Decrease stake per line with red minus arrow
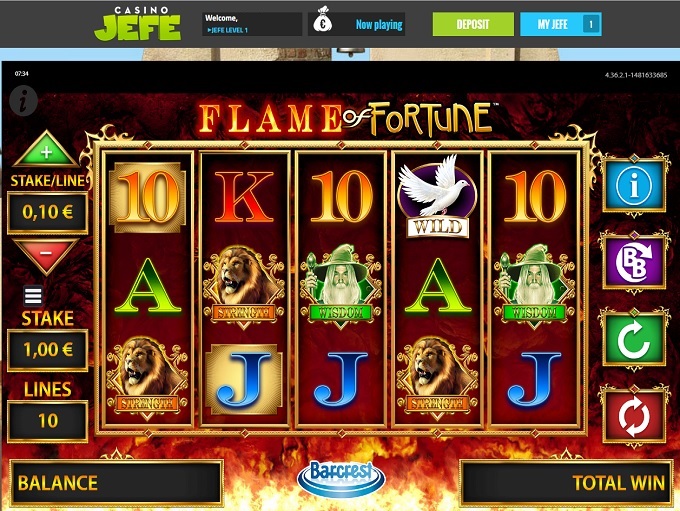This screenshot has width=680, height=511. tap(46, 256)
